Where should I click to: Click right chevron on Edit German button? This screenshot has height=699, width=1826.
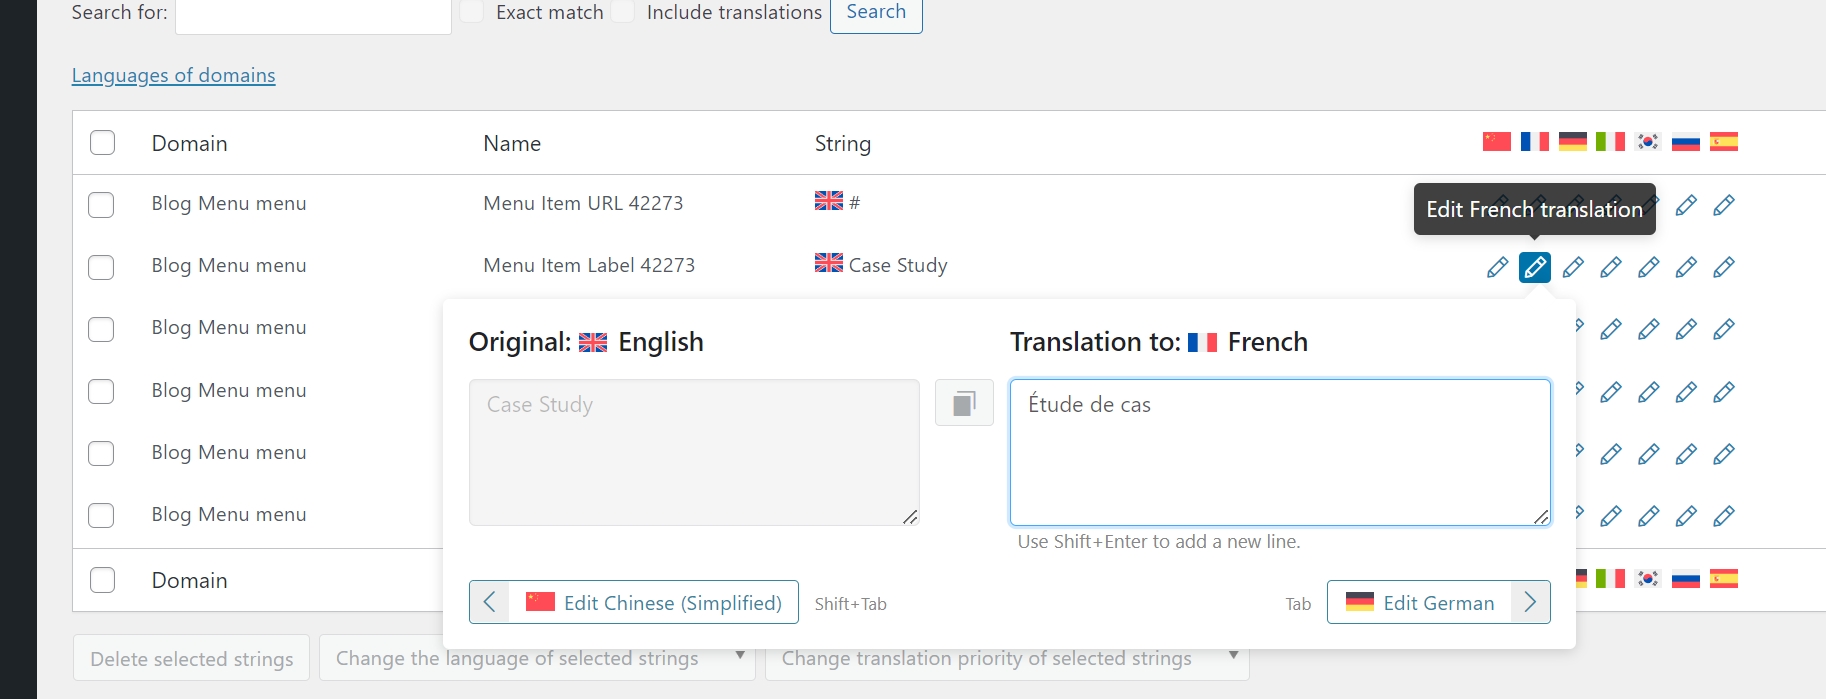1530,602
